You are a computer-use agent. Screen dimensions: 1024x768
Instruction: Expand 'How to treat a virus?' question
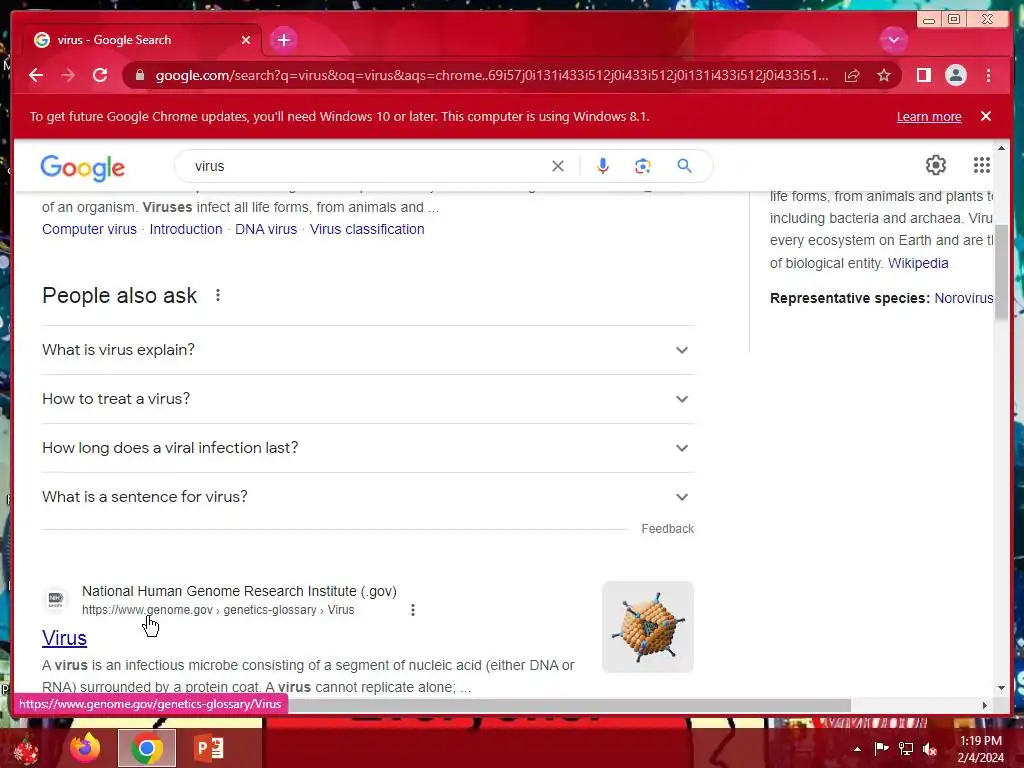[x=368, y=399]
